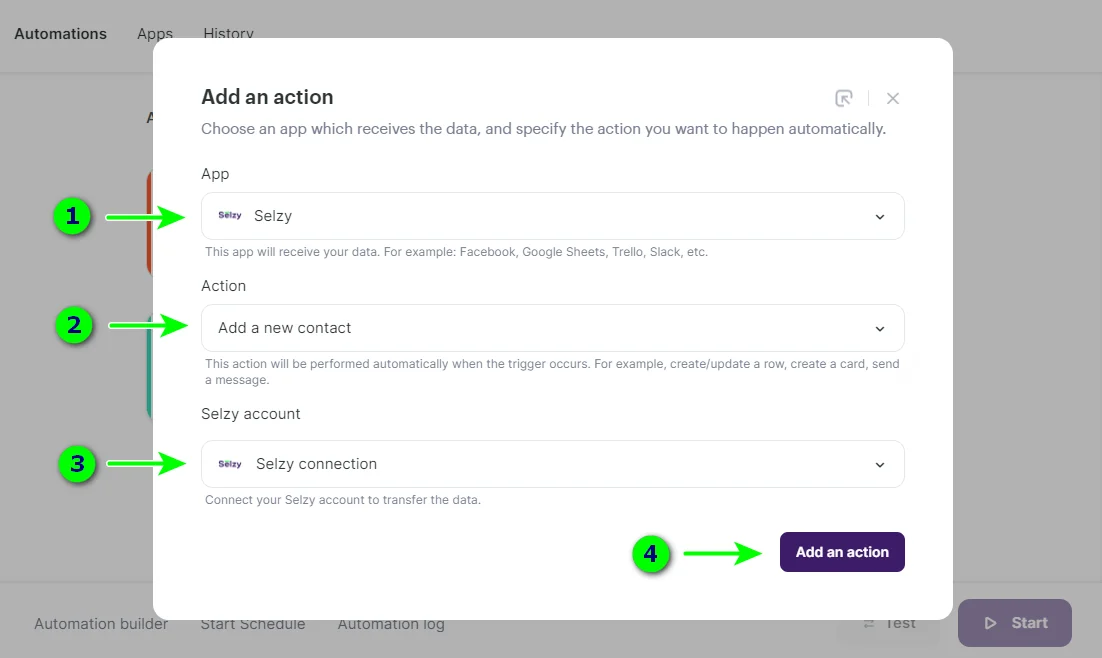Viewport: 1102px width, 658px height.
Task: Select Automations in the top navigation
Action: (60, 33)
